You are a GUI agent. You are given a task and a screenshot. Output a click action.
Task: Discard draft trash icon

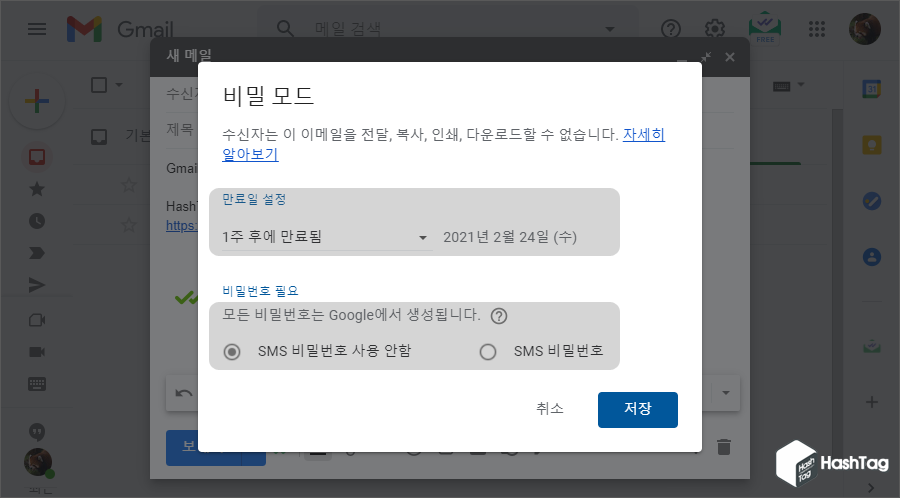(724, 447)
